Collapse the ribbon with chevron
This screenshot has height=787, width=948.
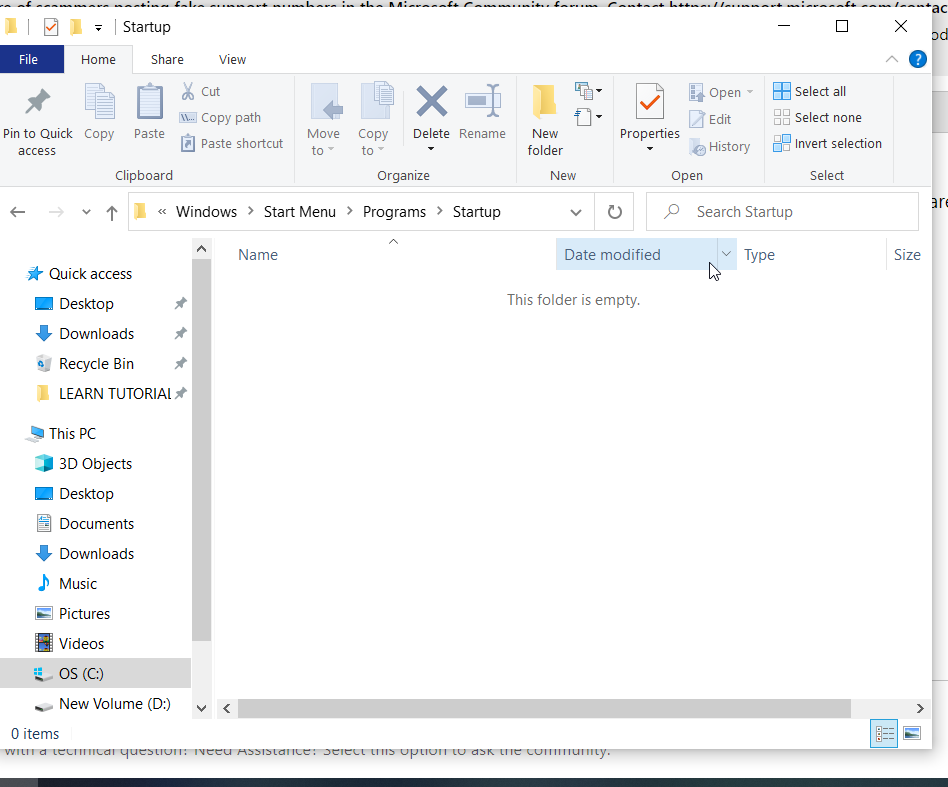[x=892, y=59]
